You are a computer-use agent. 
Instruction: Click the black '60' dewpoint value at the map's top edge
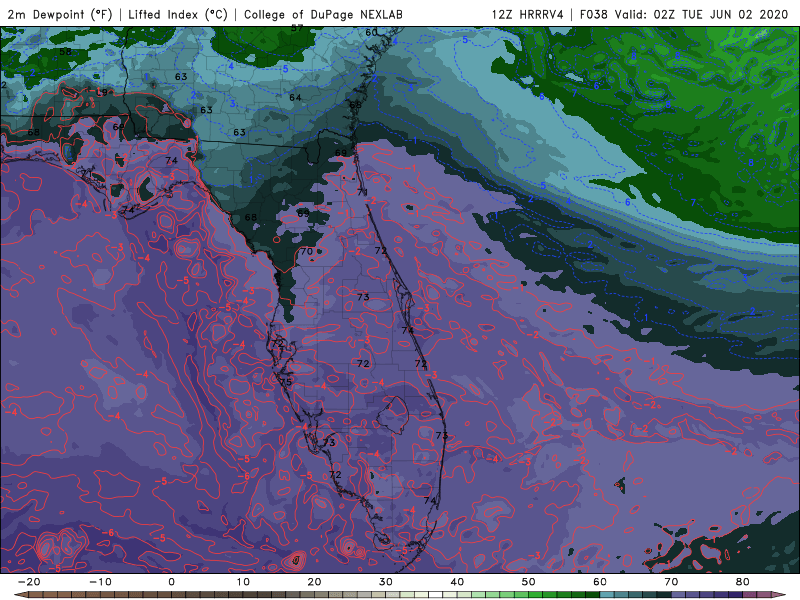(371, 32)
